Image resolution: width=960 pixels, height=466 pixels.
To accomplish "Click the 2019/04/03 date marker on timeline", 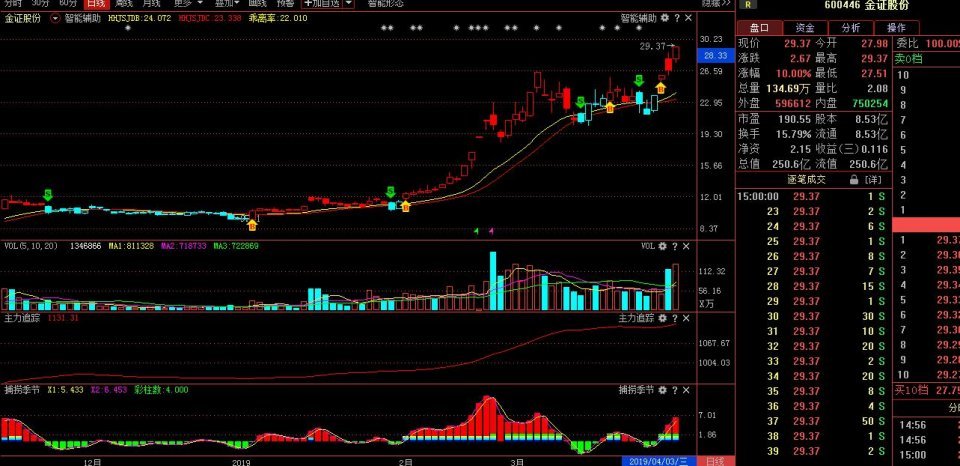I will point(658,461).
